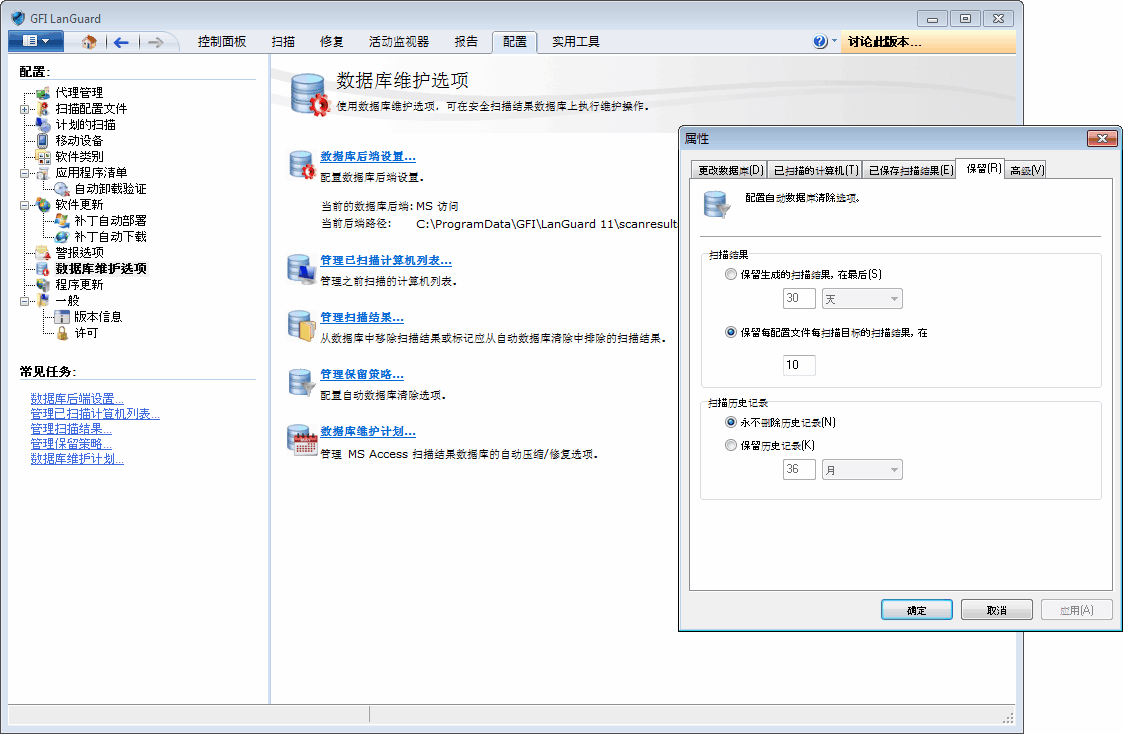Click the 补丁自动部署 tree icon
This screenshot has width=1123, height=734.
(x=62, y=221)
